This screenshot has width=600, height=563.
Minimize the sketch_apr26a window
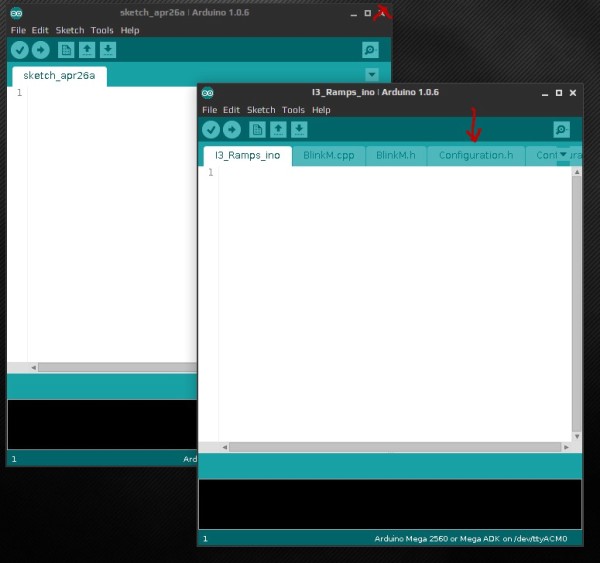354,13
